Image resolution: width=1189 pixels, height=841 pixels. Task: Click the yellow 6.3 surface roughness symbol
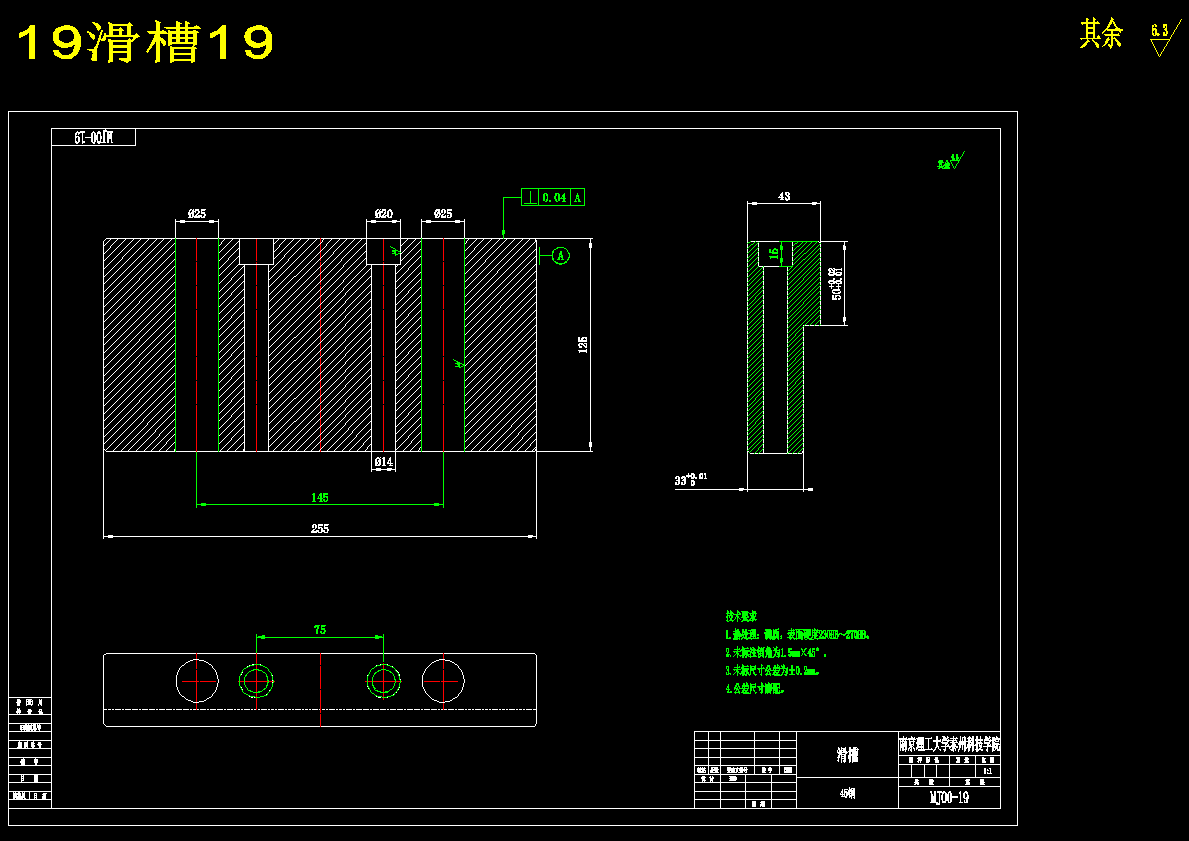coord(1165,39)
